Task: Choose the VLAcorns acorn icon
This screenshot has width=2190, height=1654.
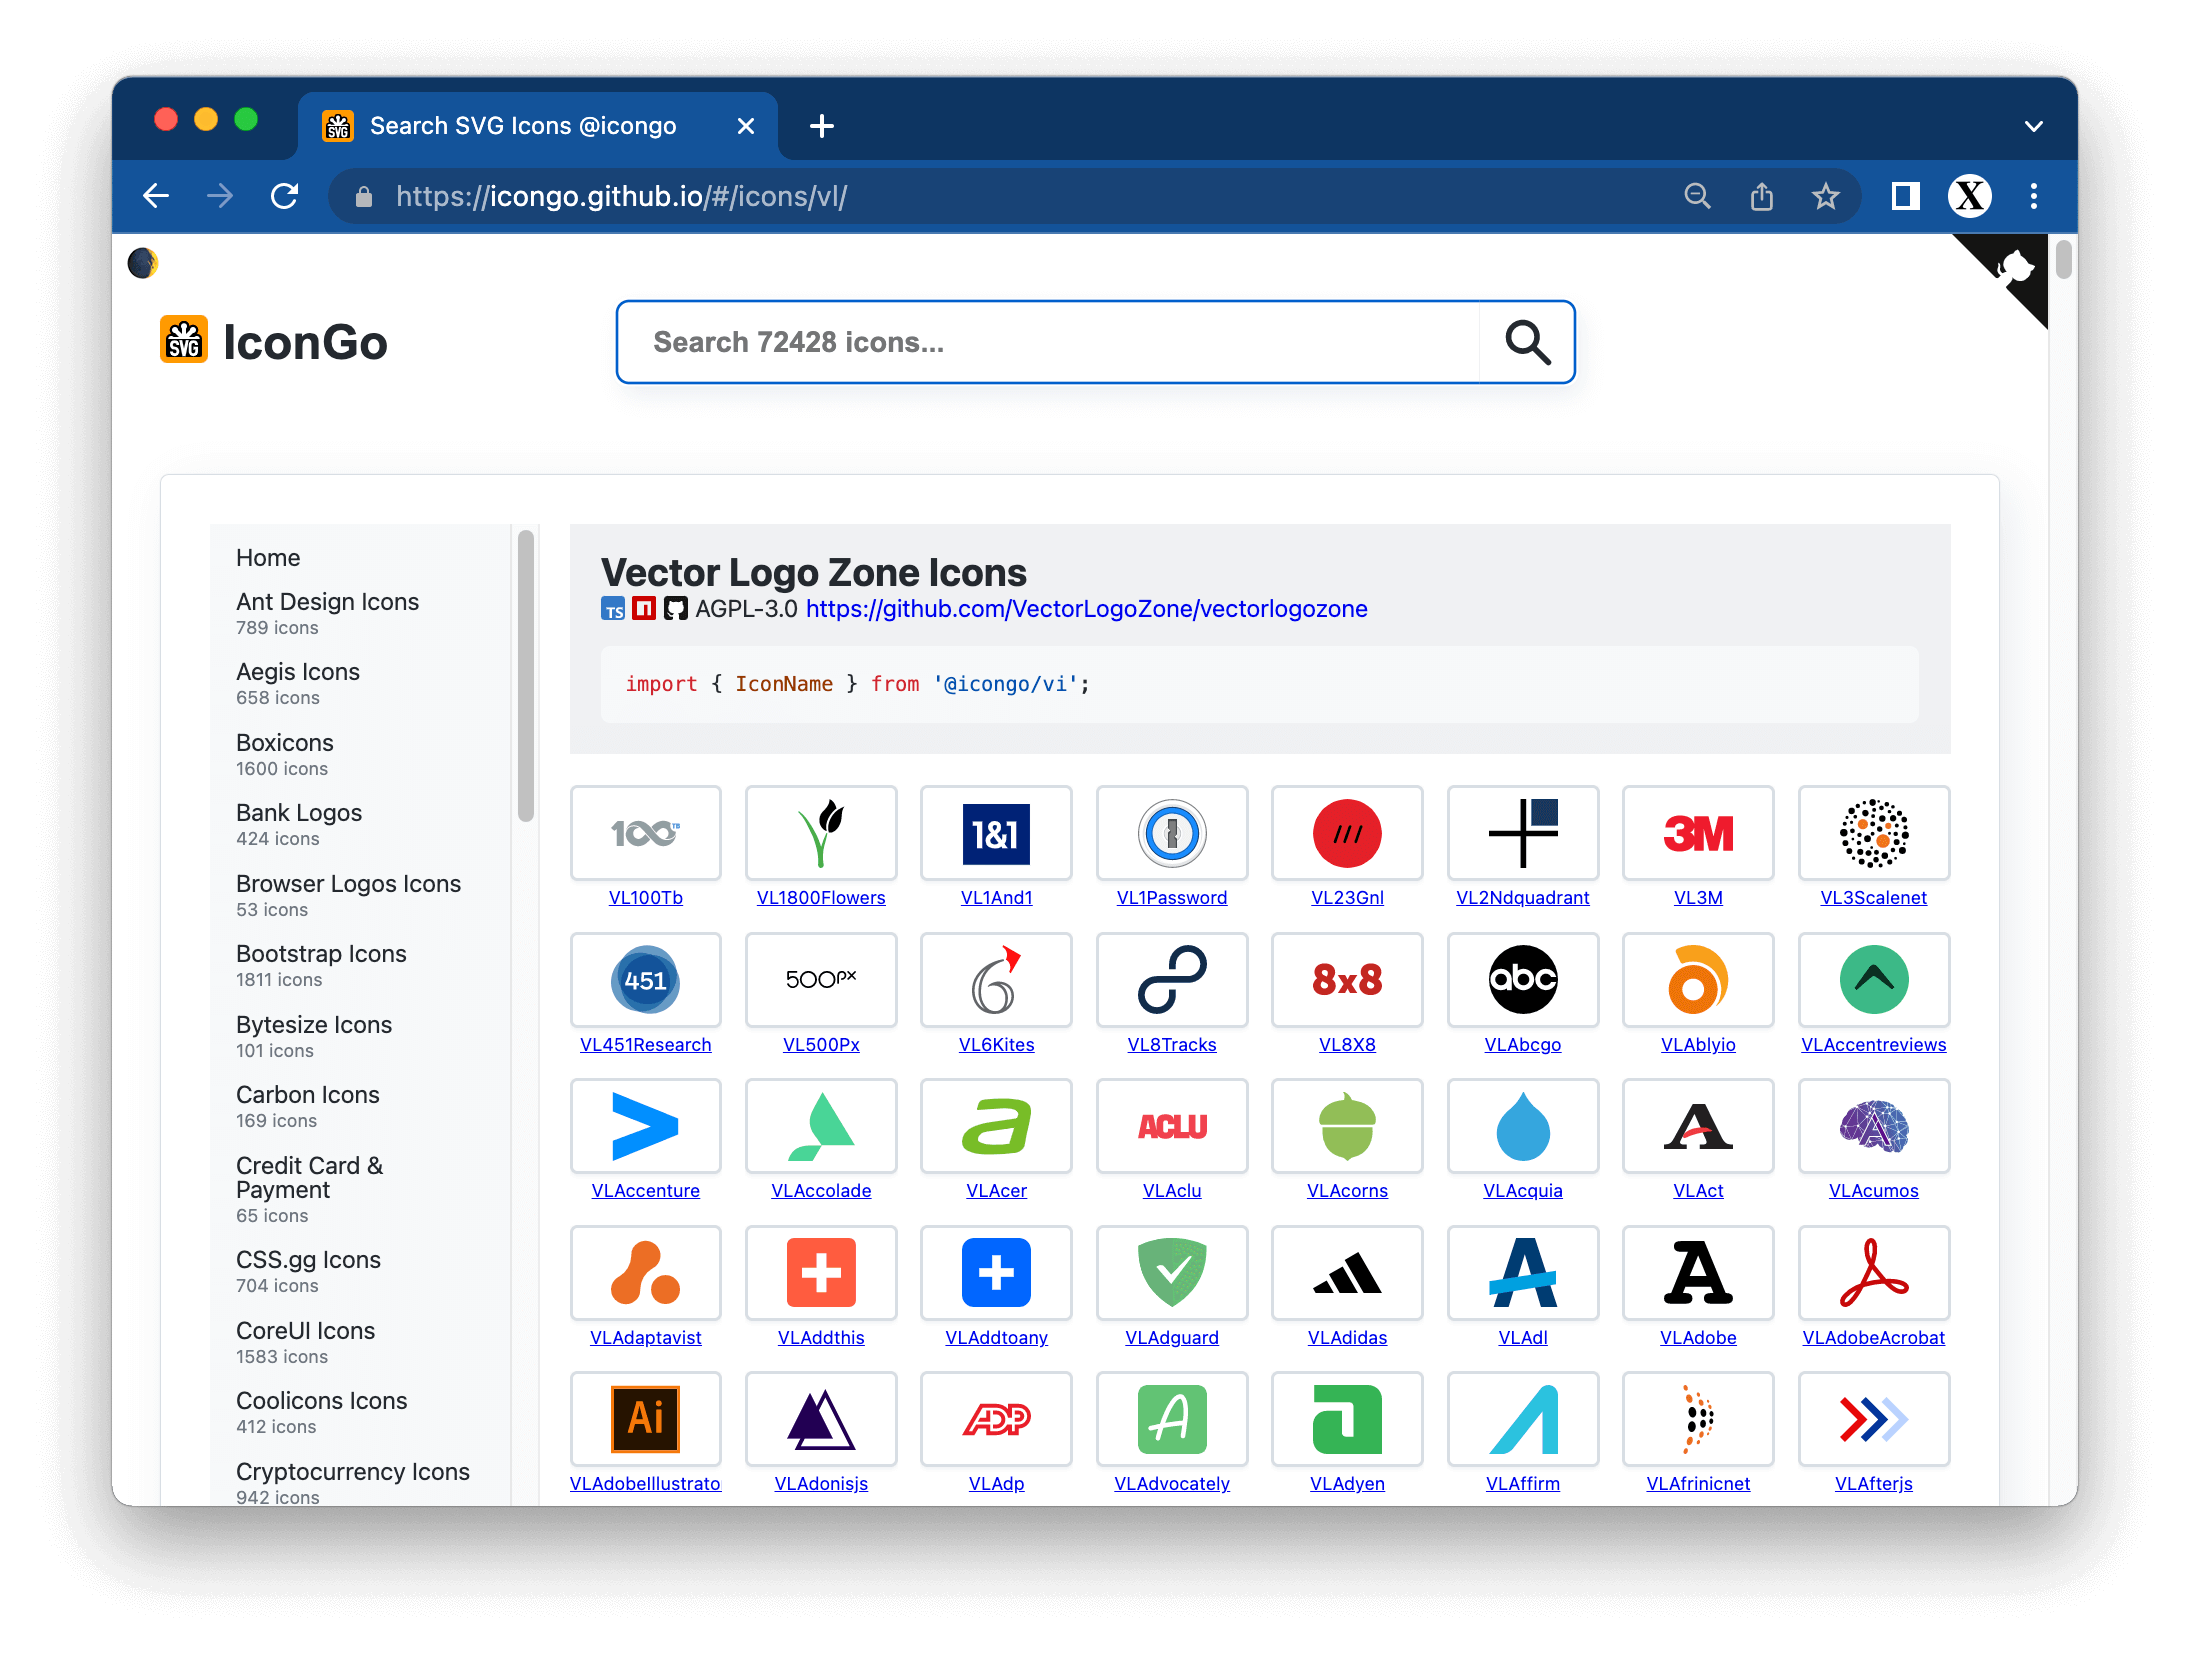Action: (1346, 1127)
